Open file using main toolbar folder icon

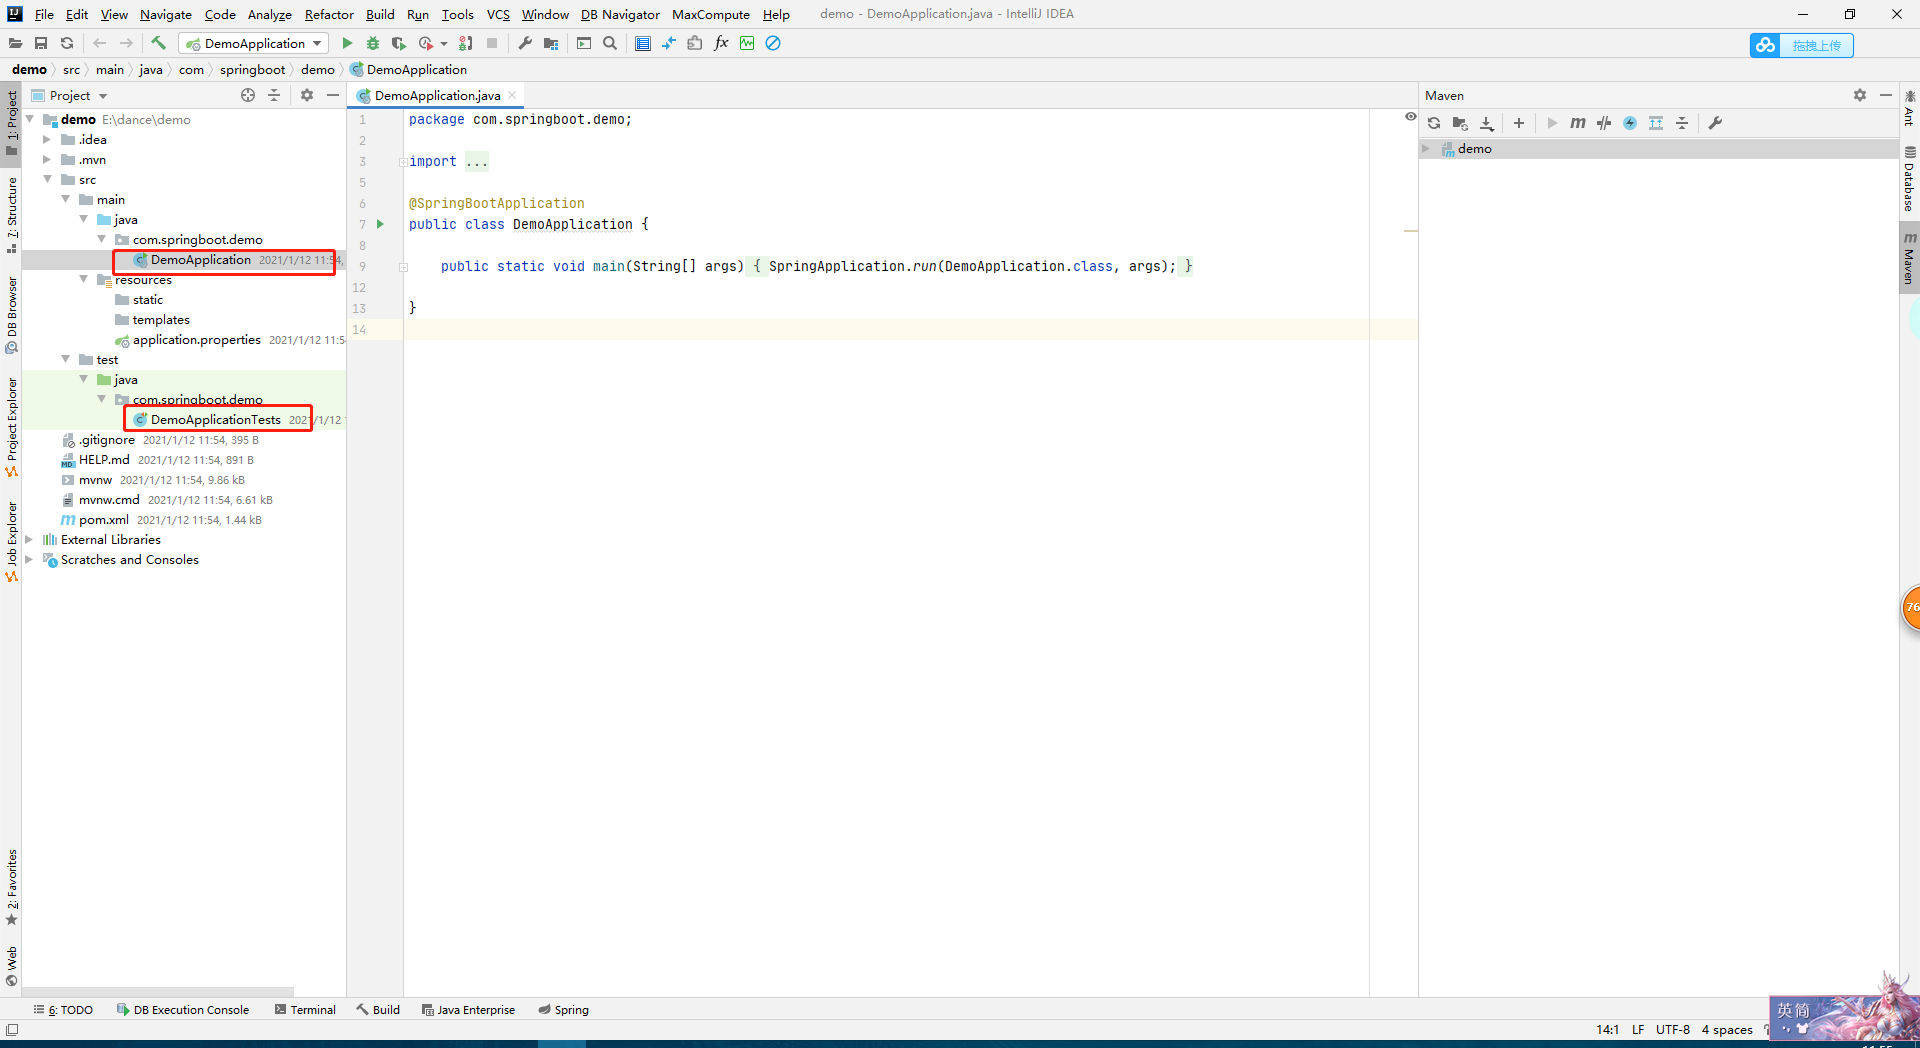click(x=15, y=43)
